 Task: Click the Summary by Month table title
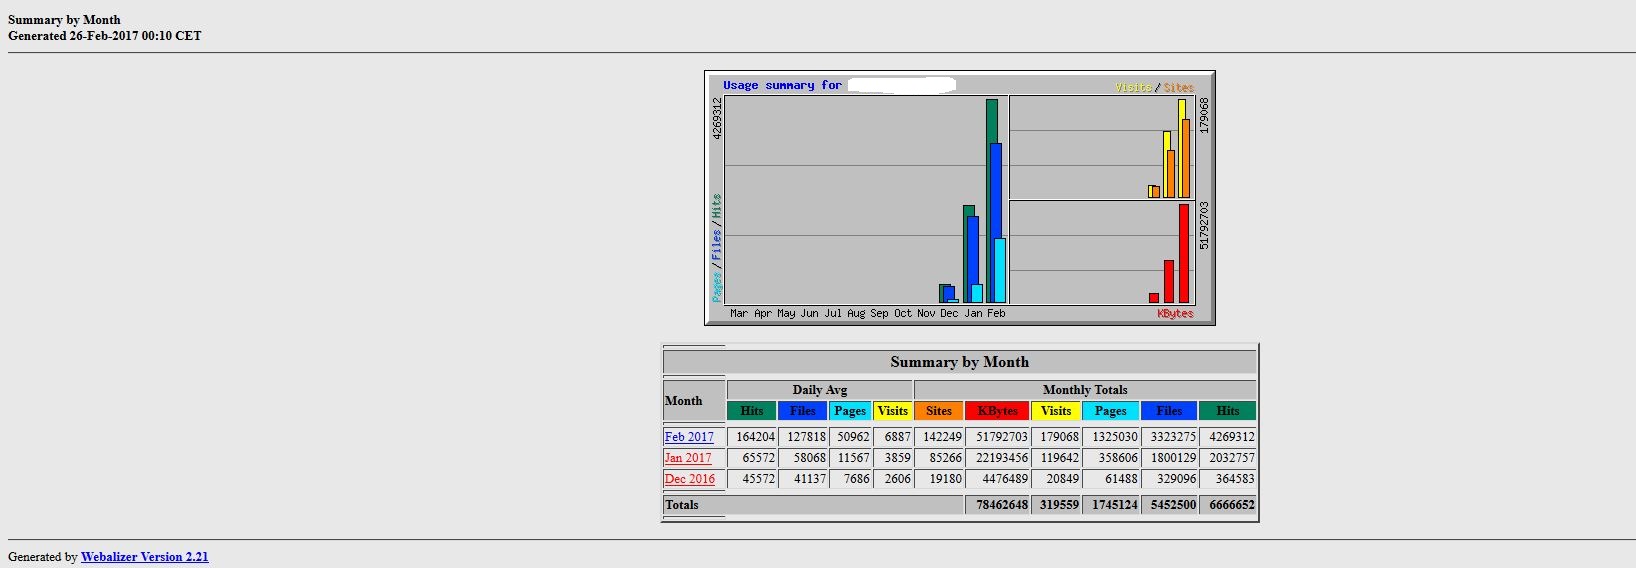960,362
